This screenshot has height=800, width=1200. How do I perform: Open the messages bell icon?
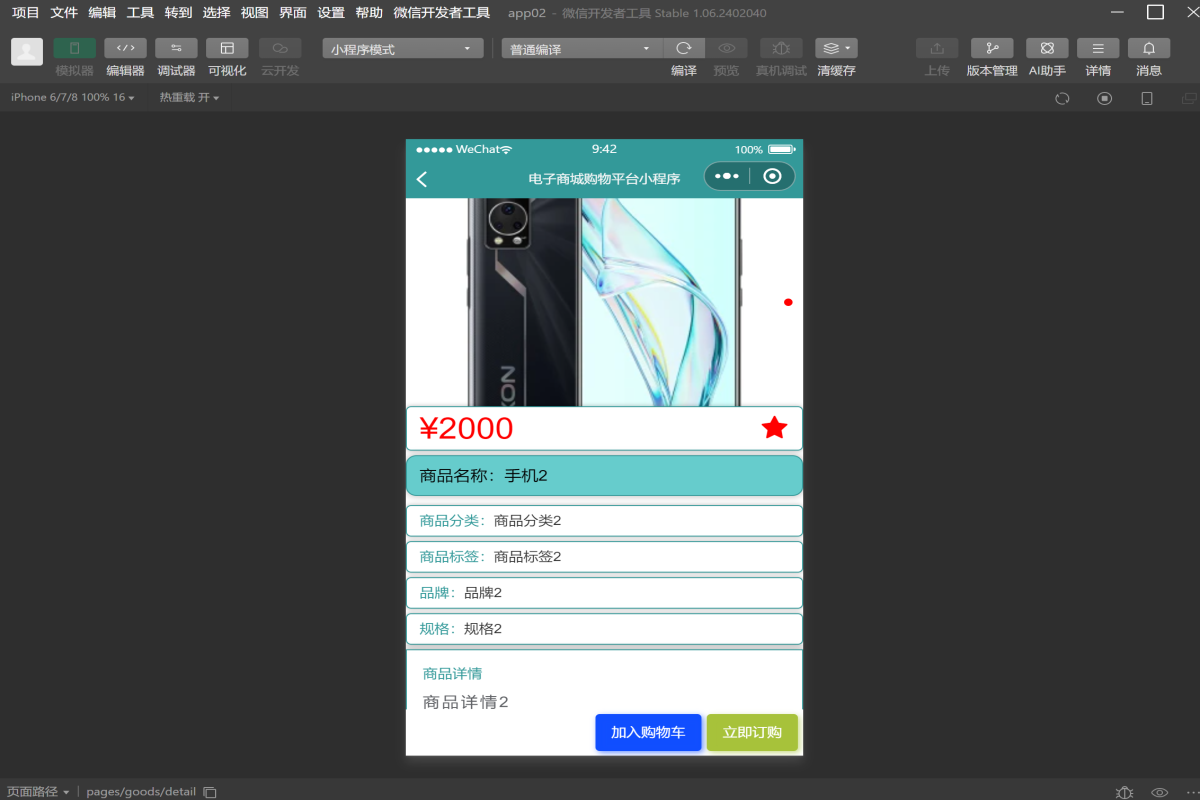point(1148,48)
